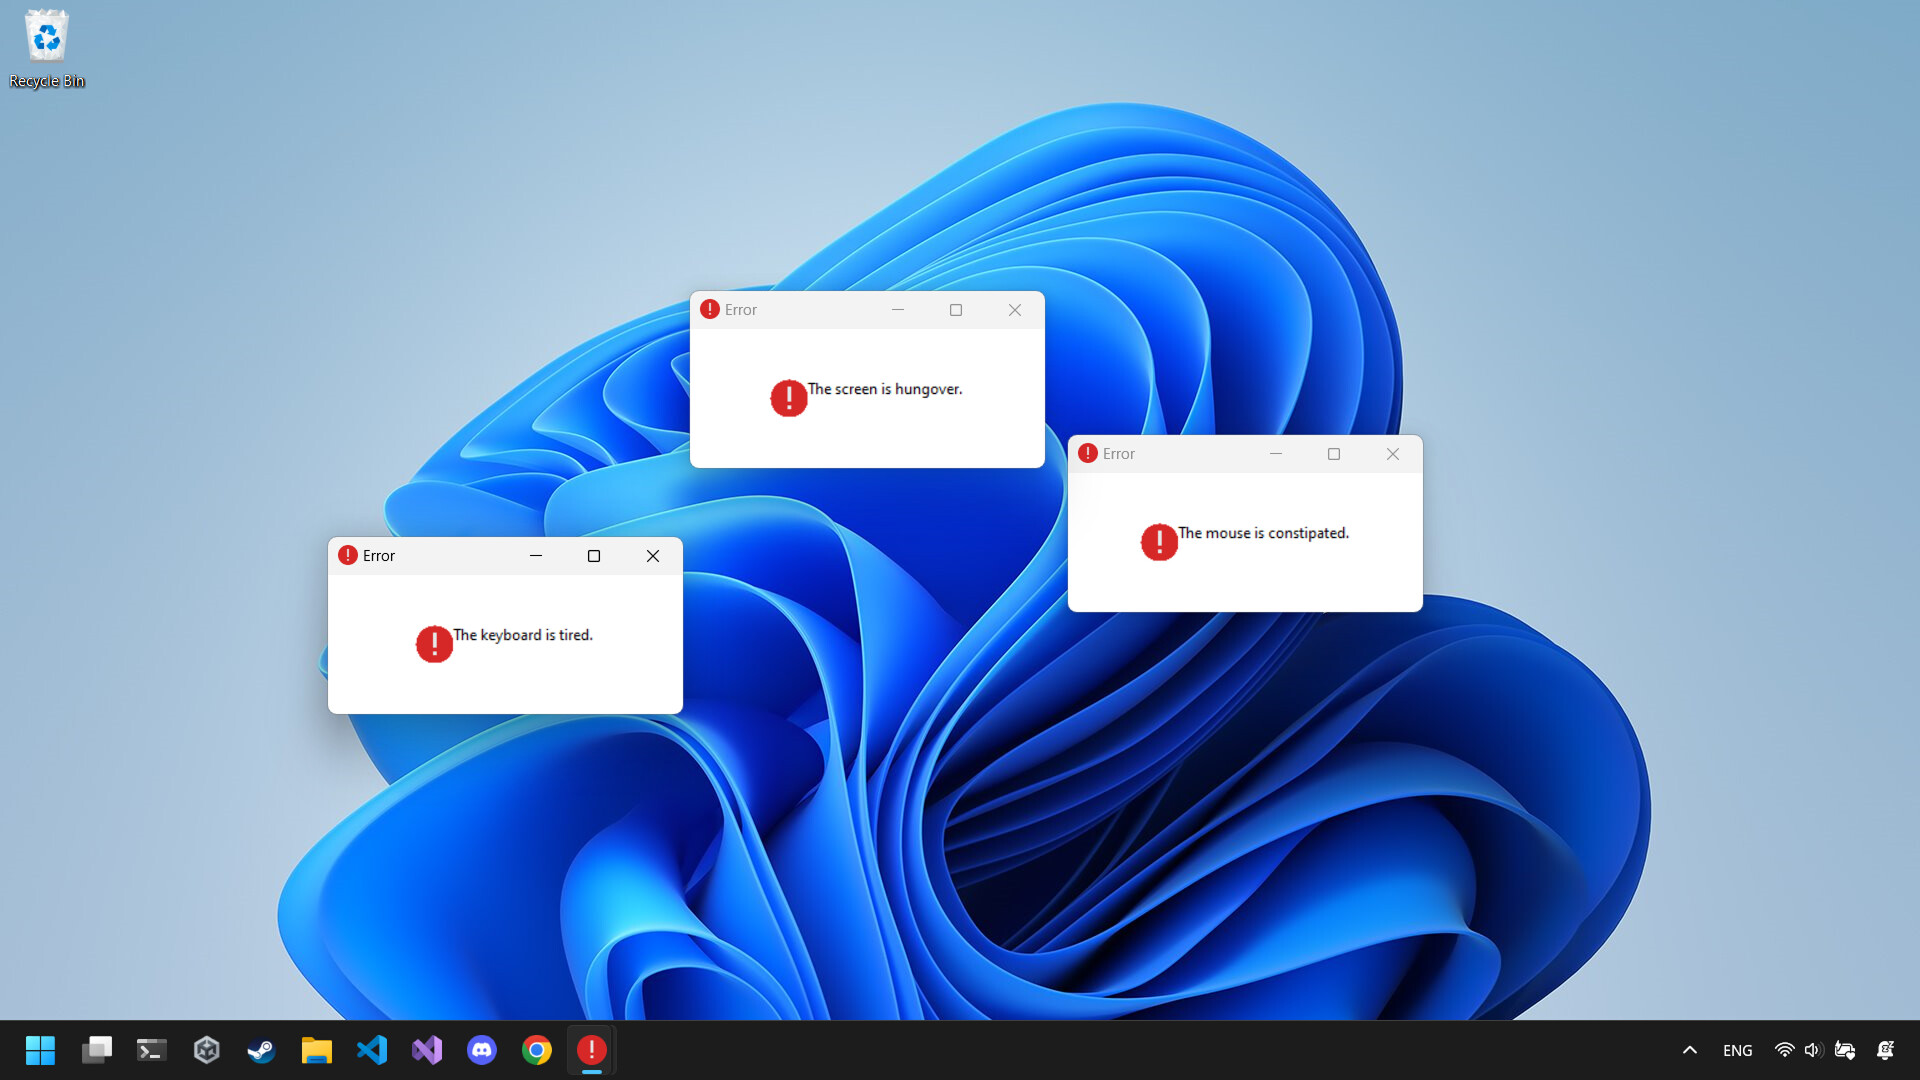
Task: Open the volume speaker tray icon
Action: (x=1813, y=1050)
